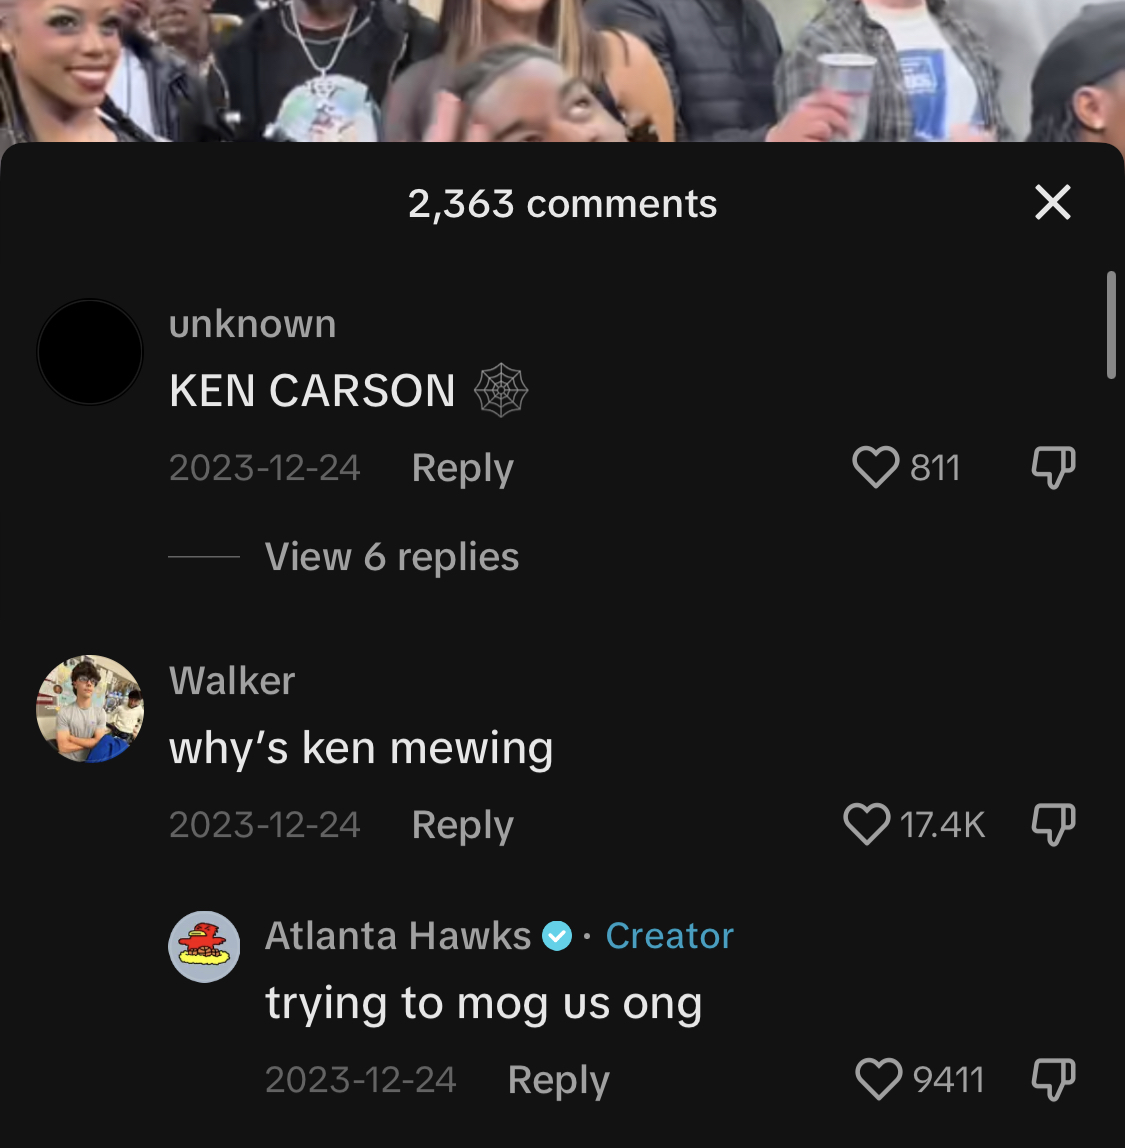Open the Walker username profile
1125x1148 pixels.
pyautogui.click(x=232, y=681)
